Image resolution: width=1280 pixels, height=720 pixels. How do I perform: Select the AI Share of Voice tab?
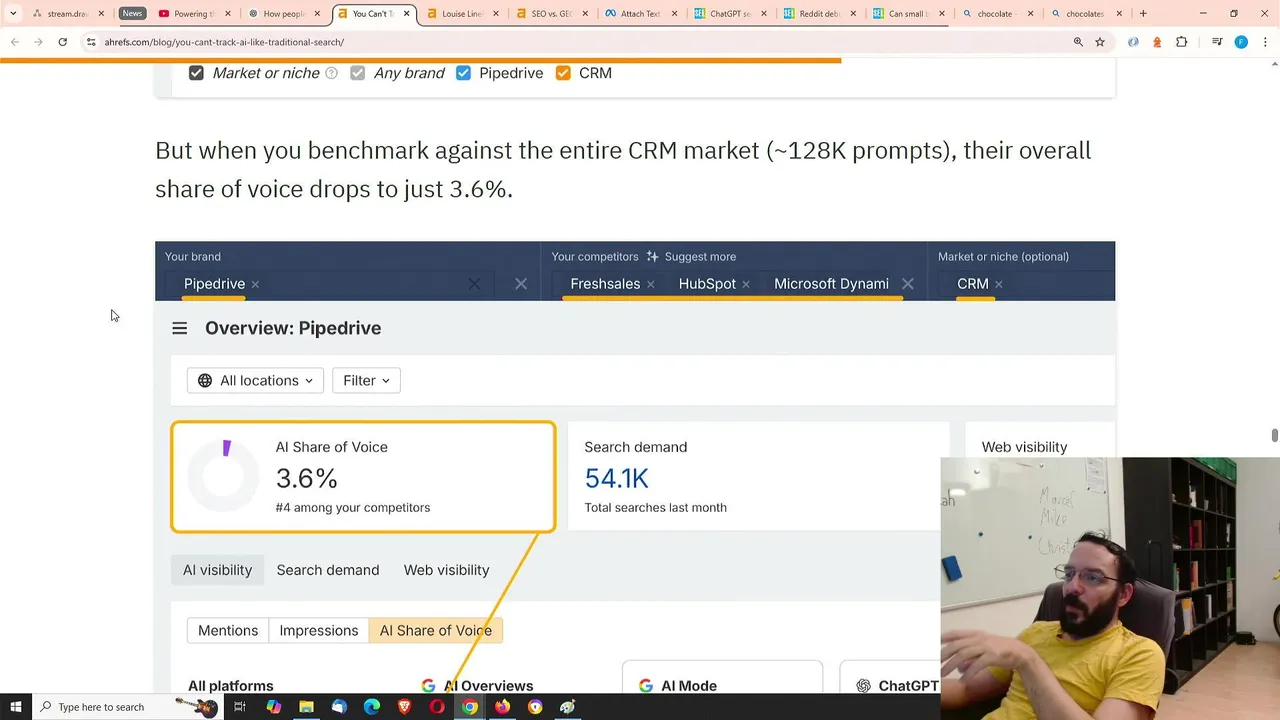point(435,630)
